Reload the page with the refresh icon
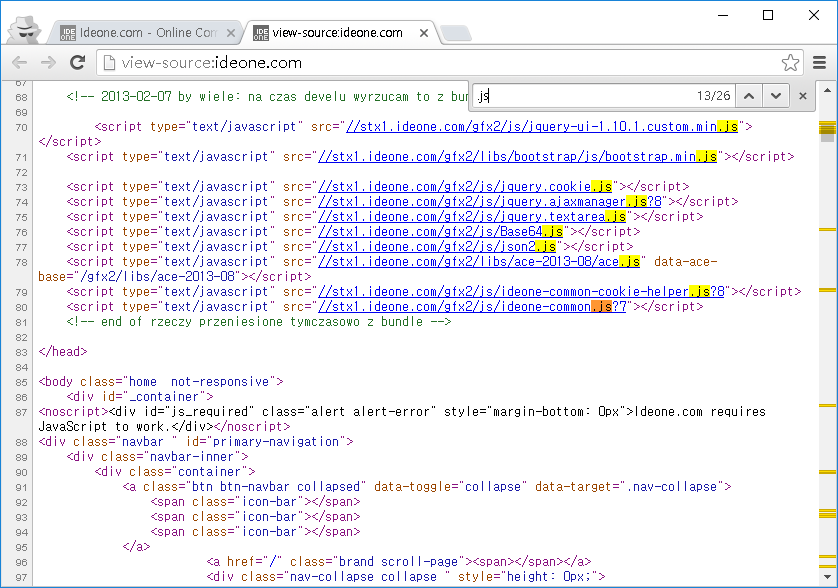838x588 pixels. click(78, 63)
